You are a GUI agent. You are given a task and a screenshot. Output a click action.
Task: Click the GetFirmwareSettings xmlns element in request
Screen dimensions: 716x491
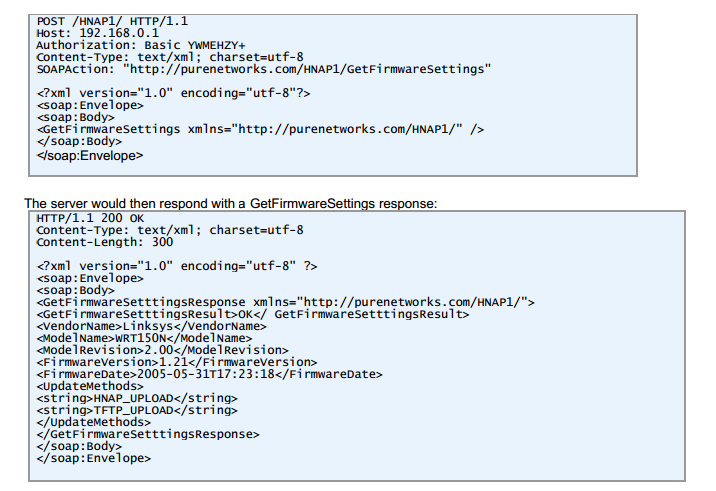coord(260,129)
